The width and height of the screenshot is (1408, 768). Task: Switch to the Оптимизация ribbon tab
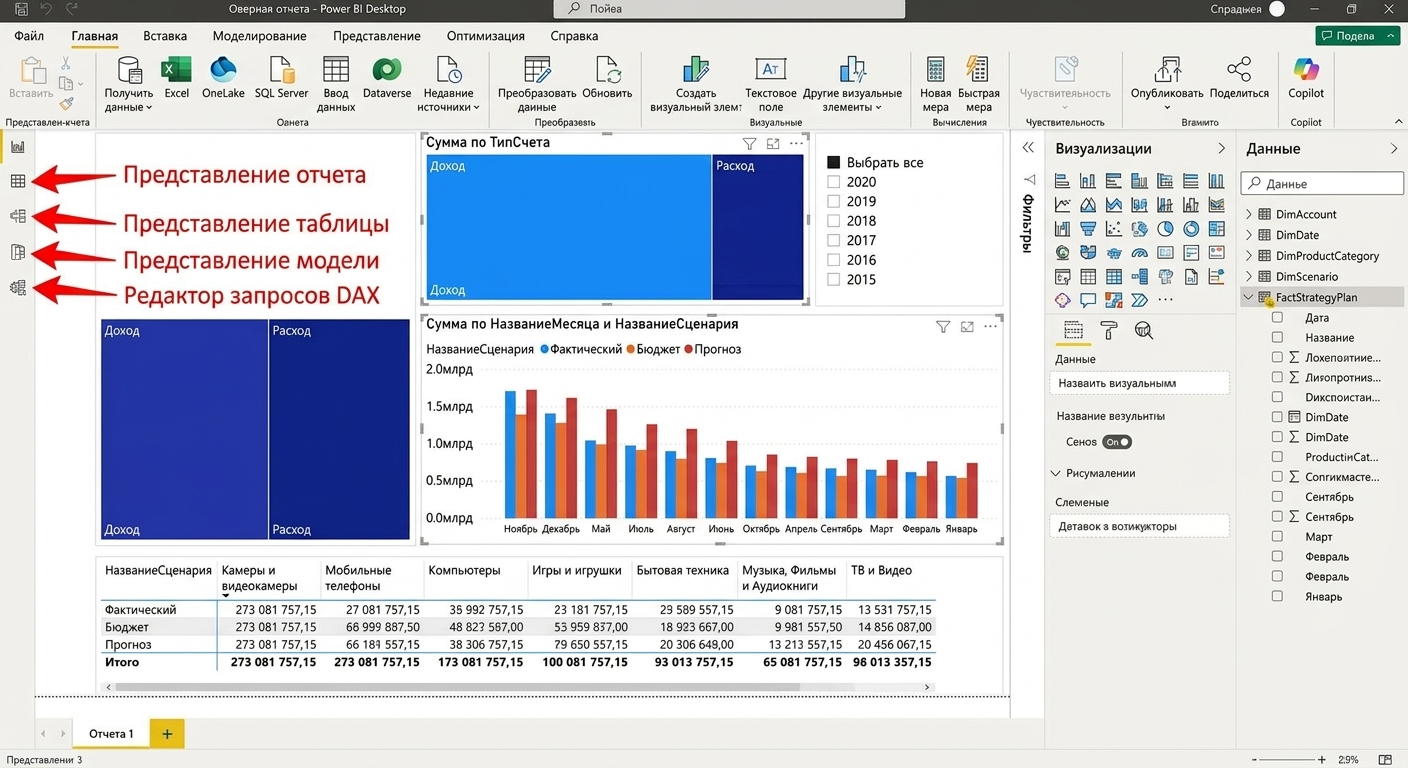tap(486, 36)
